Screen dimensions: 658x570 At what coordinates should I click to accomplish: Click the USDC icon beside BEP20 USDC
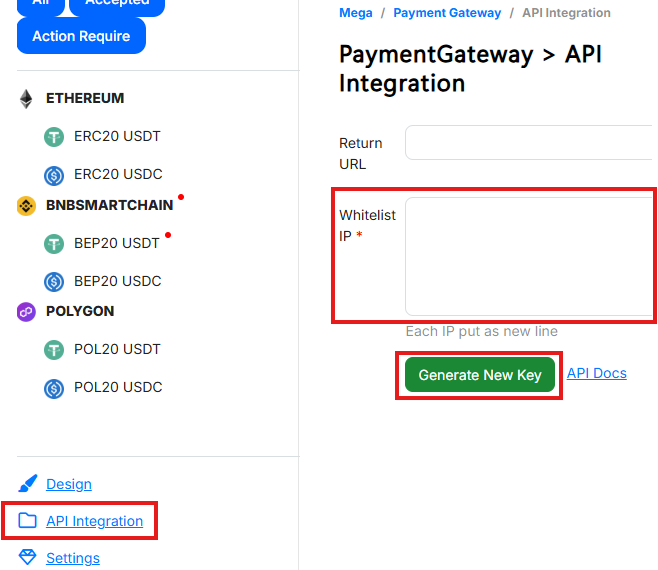[x=54, y=282]
